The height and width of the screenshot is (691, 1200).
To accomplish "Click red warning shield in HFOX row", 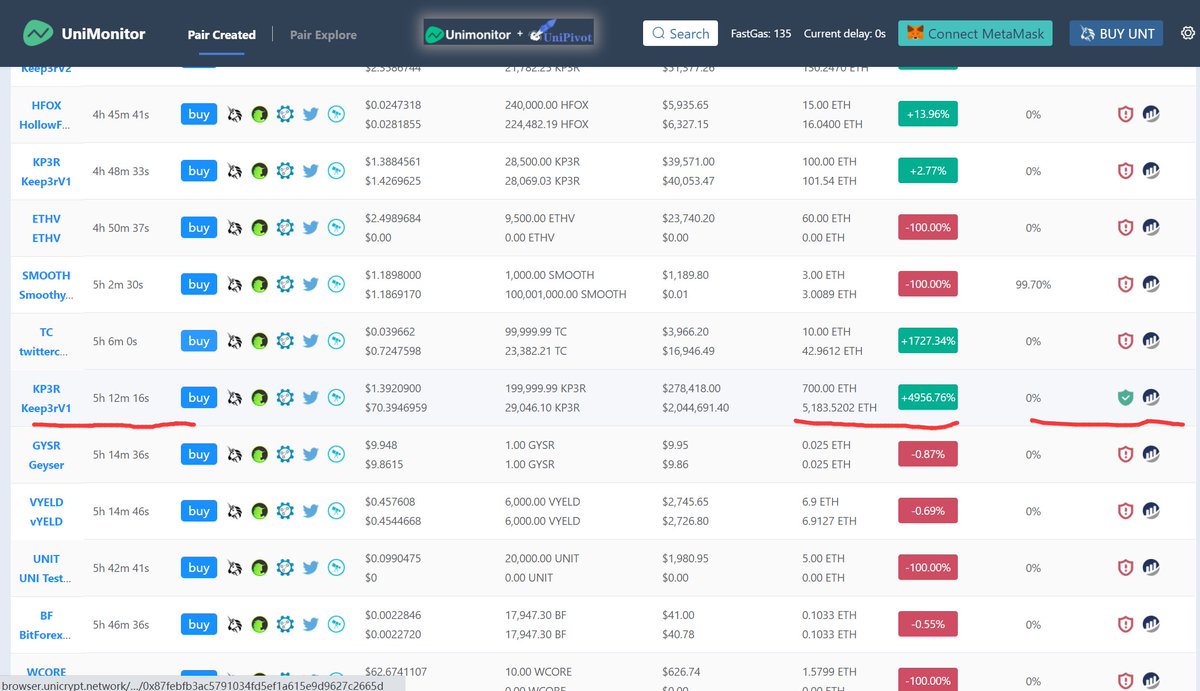I will coord(1125,114).
